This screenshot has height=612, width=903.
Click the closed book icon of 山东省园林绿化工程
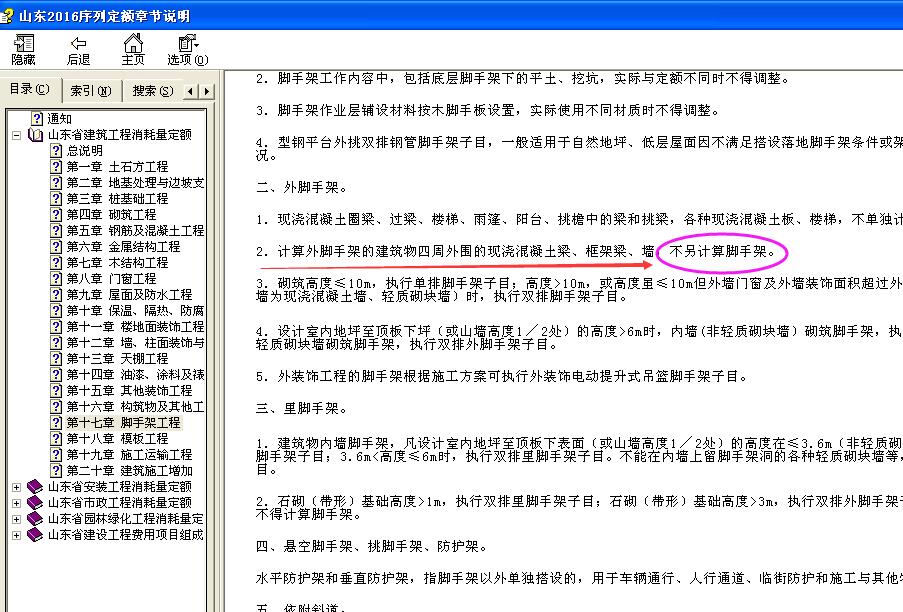point(35,519)
